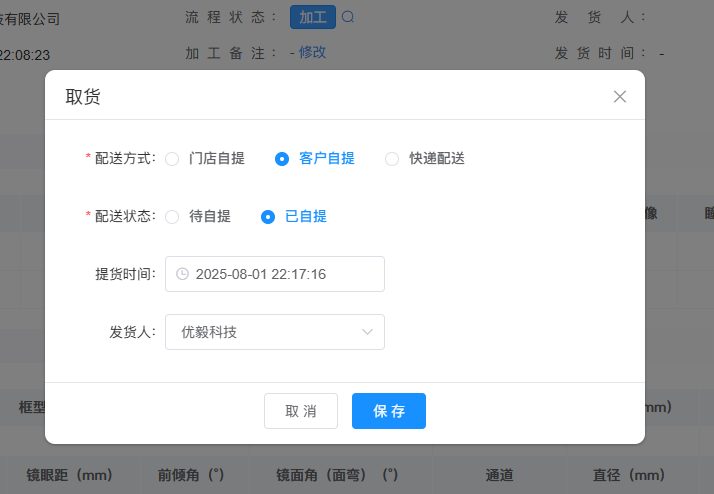Click the blue 加工 status tag
Screen dimensions: 714x494
click(312, 17)
